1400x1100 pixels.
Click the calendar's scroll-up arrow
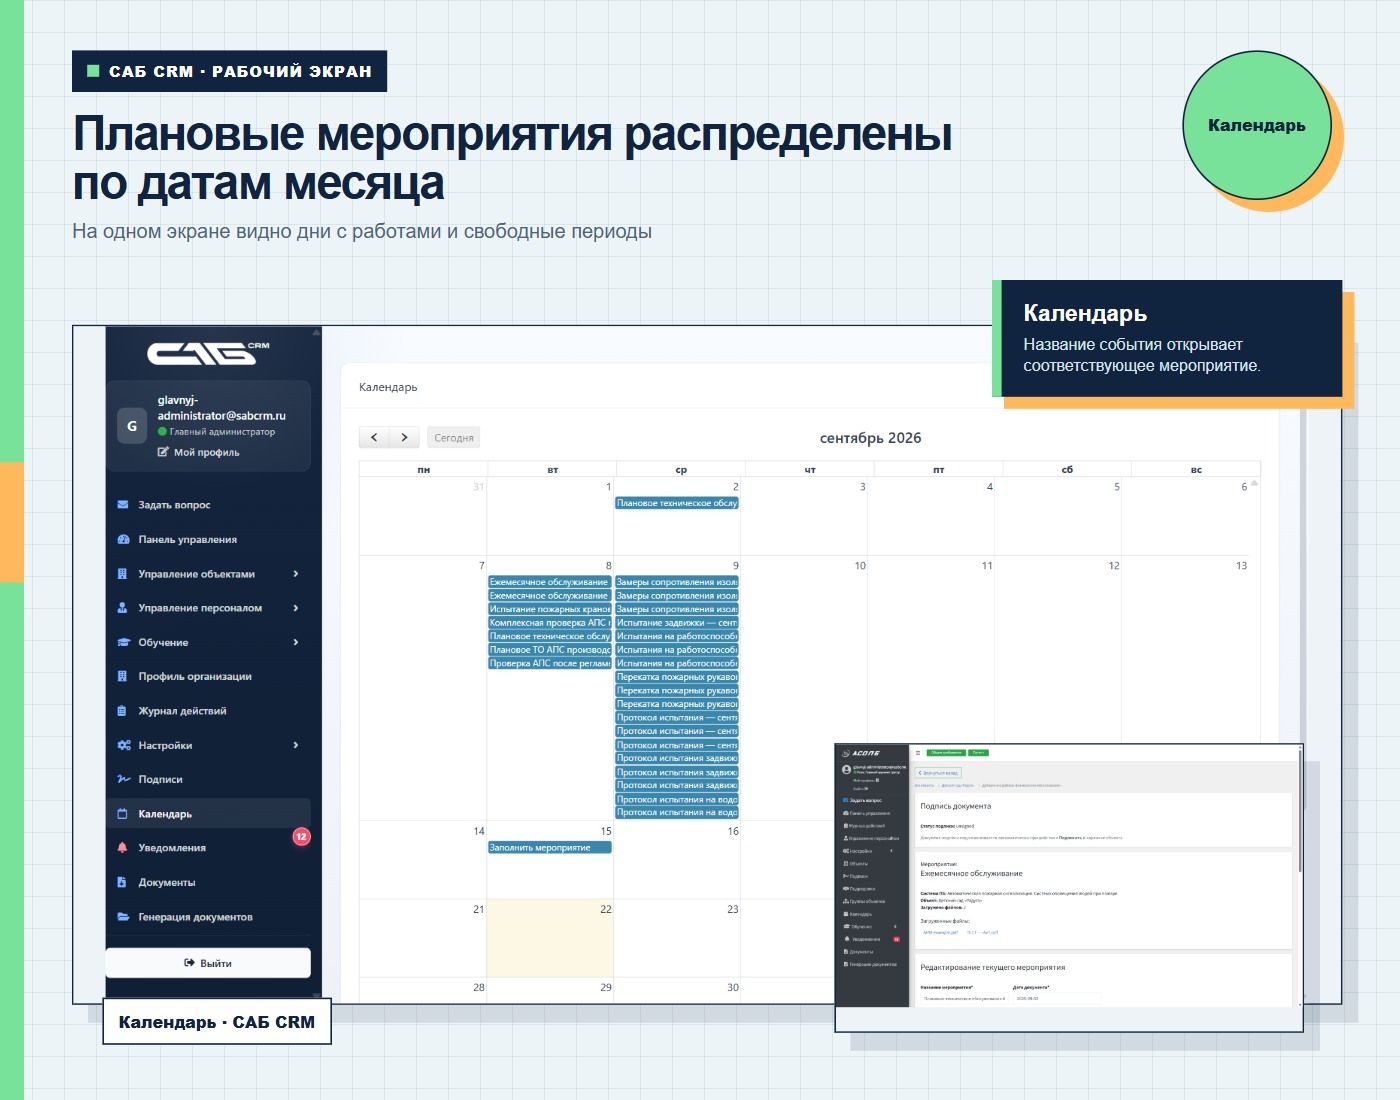click(x=1254, y=483)
